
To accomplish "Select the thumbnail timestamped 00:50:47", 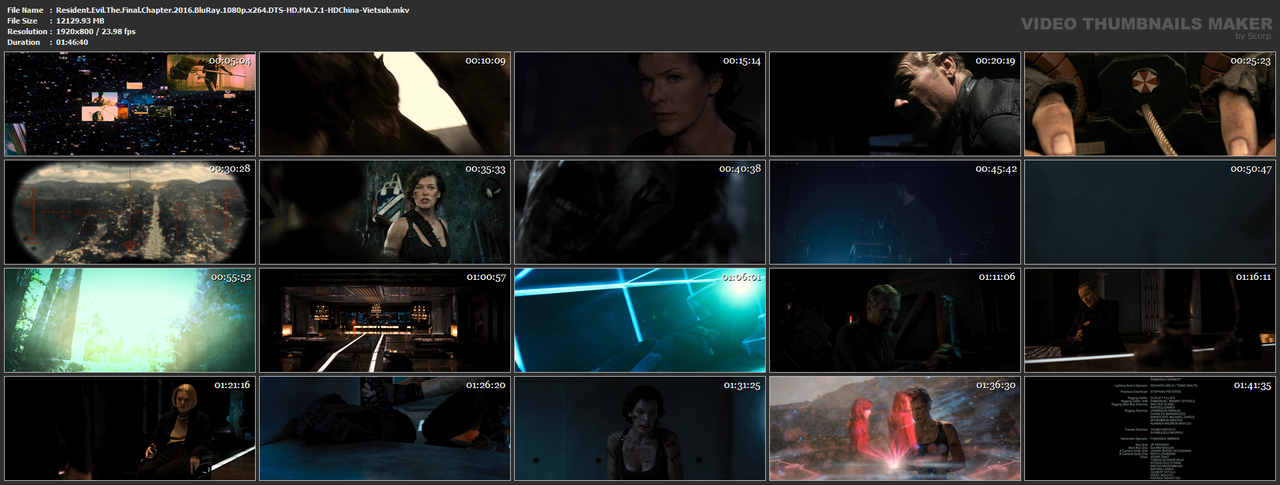I will coord(1150,212).
